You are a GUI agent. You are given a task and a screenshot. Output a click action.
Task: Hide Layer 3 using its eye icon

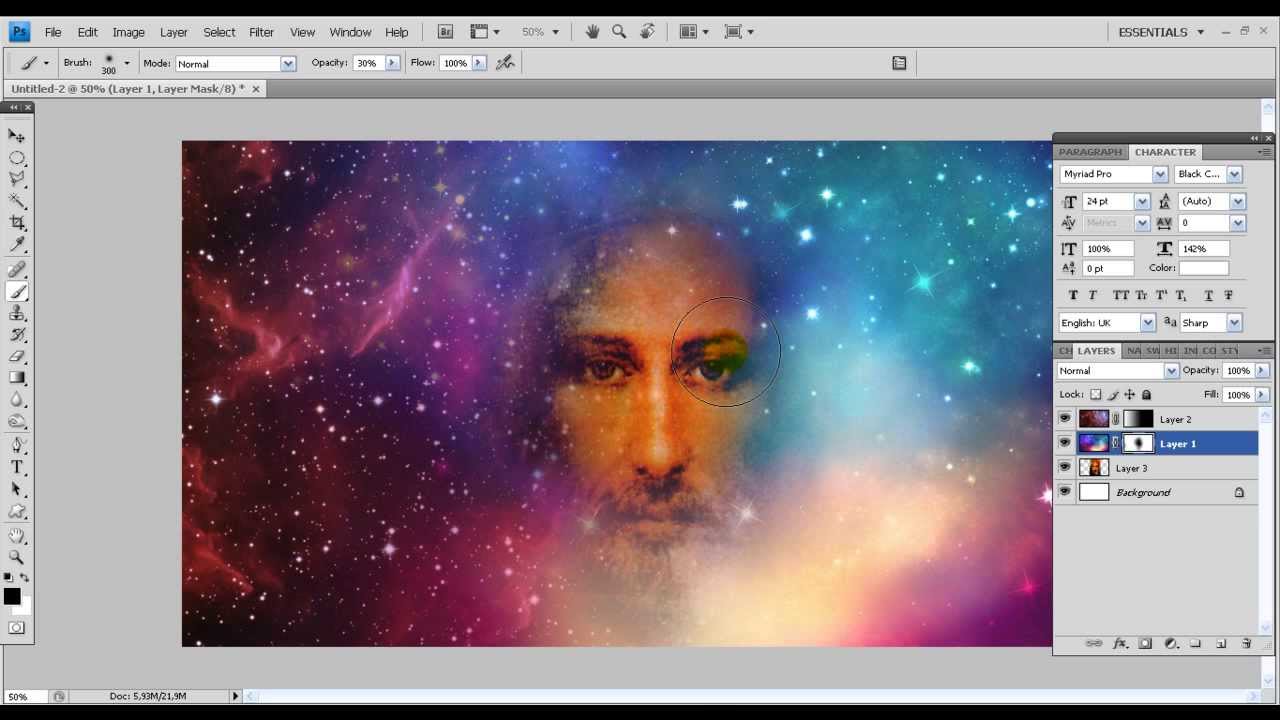point(1065,467)
